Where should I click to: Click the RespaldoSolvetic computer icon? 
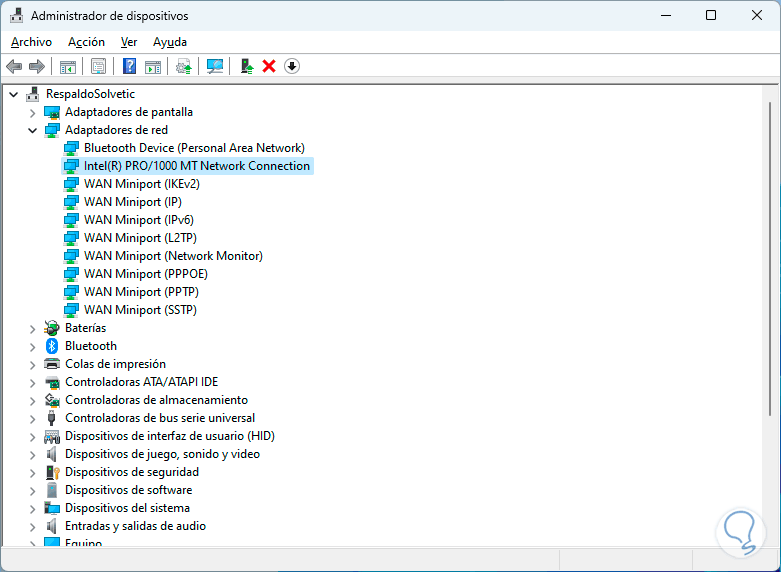(x=33, y=94)
